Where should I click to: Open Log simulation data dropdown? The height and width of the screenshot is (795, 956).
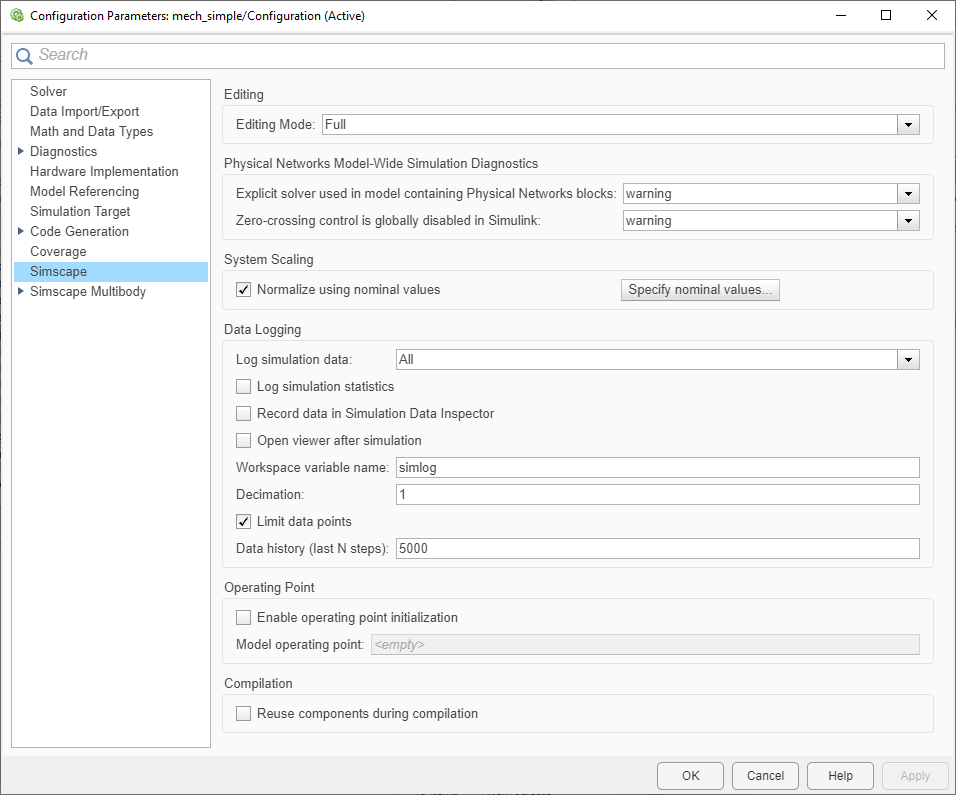click(x=908, y=360)
